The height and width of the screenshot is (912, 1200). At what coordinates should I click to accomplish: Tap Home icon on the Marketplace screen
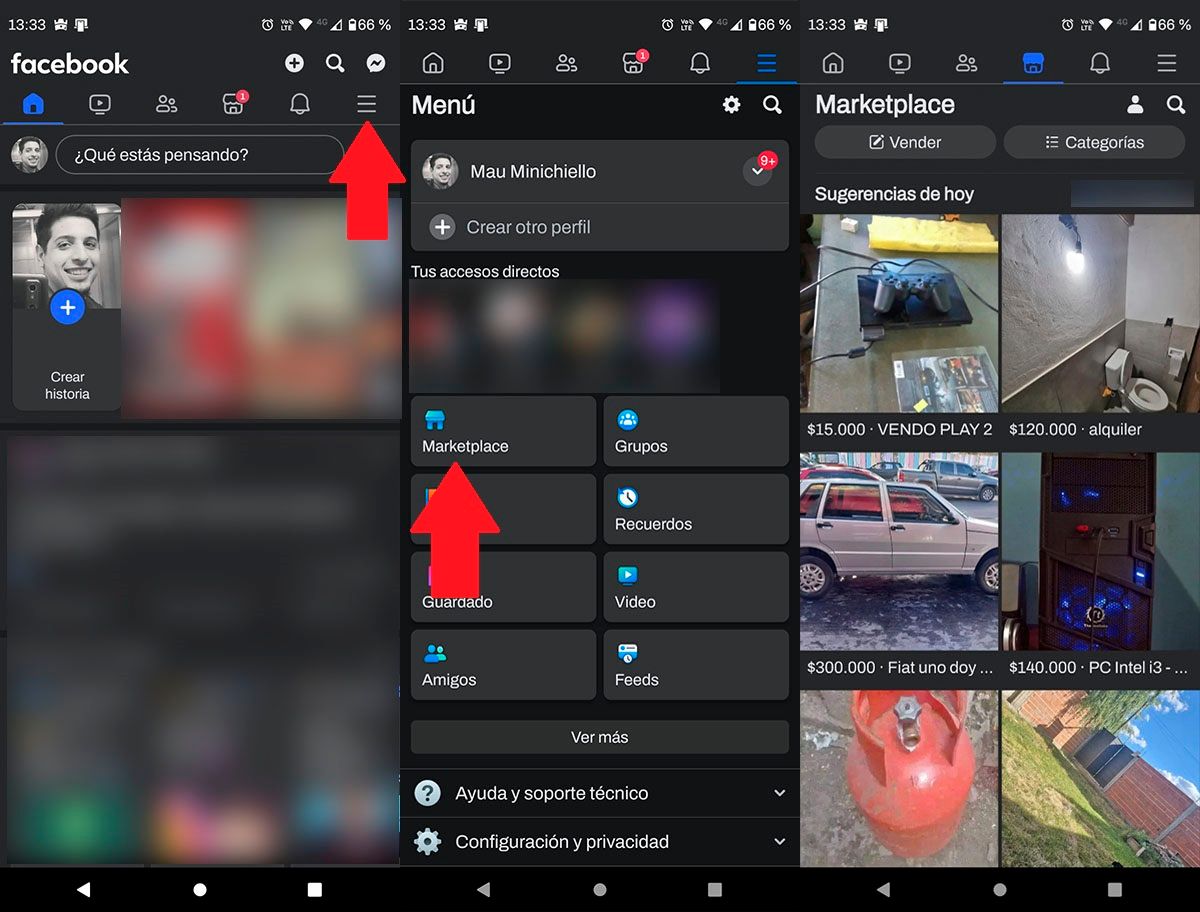tap(833, 63)
